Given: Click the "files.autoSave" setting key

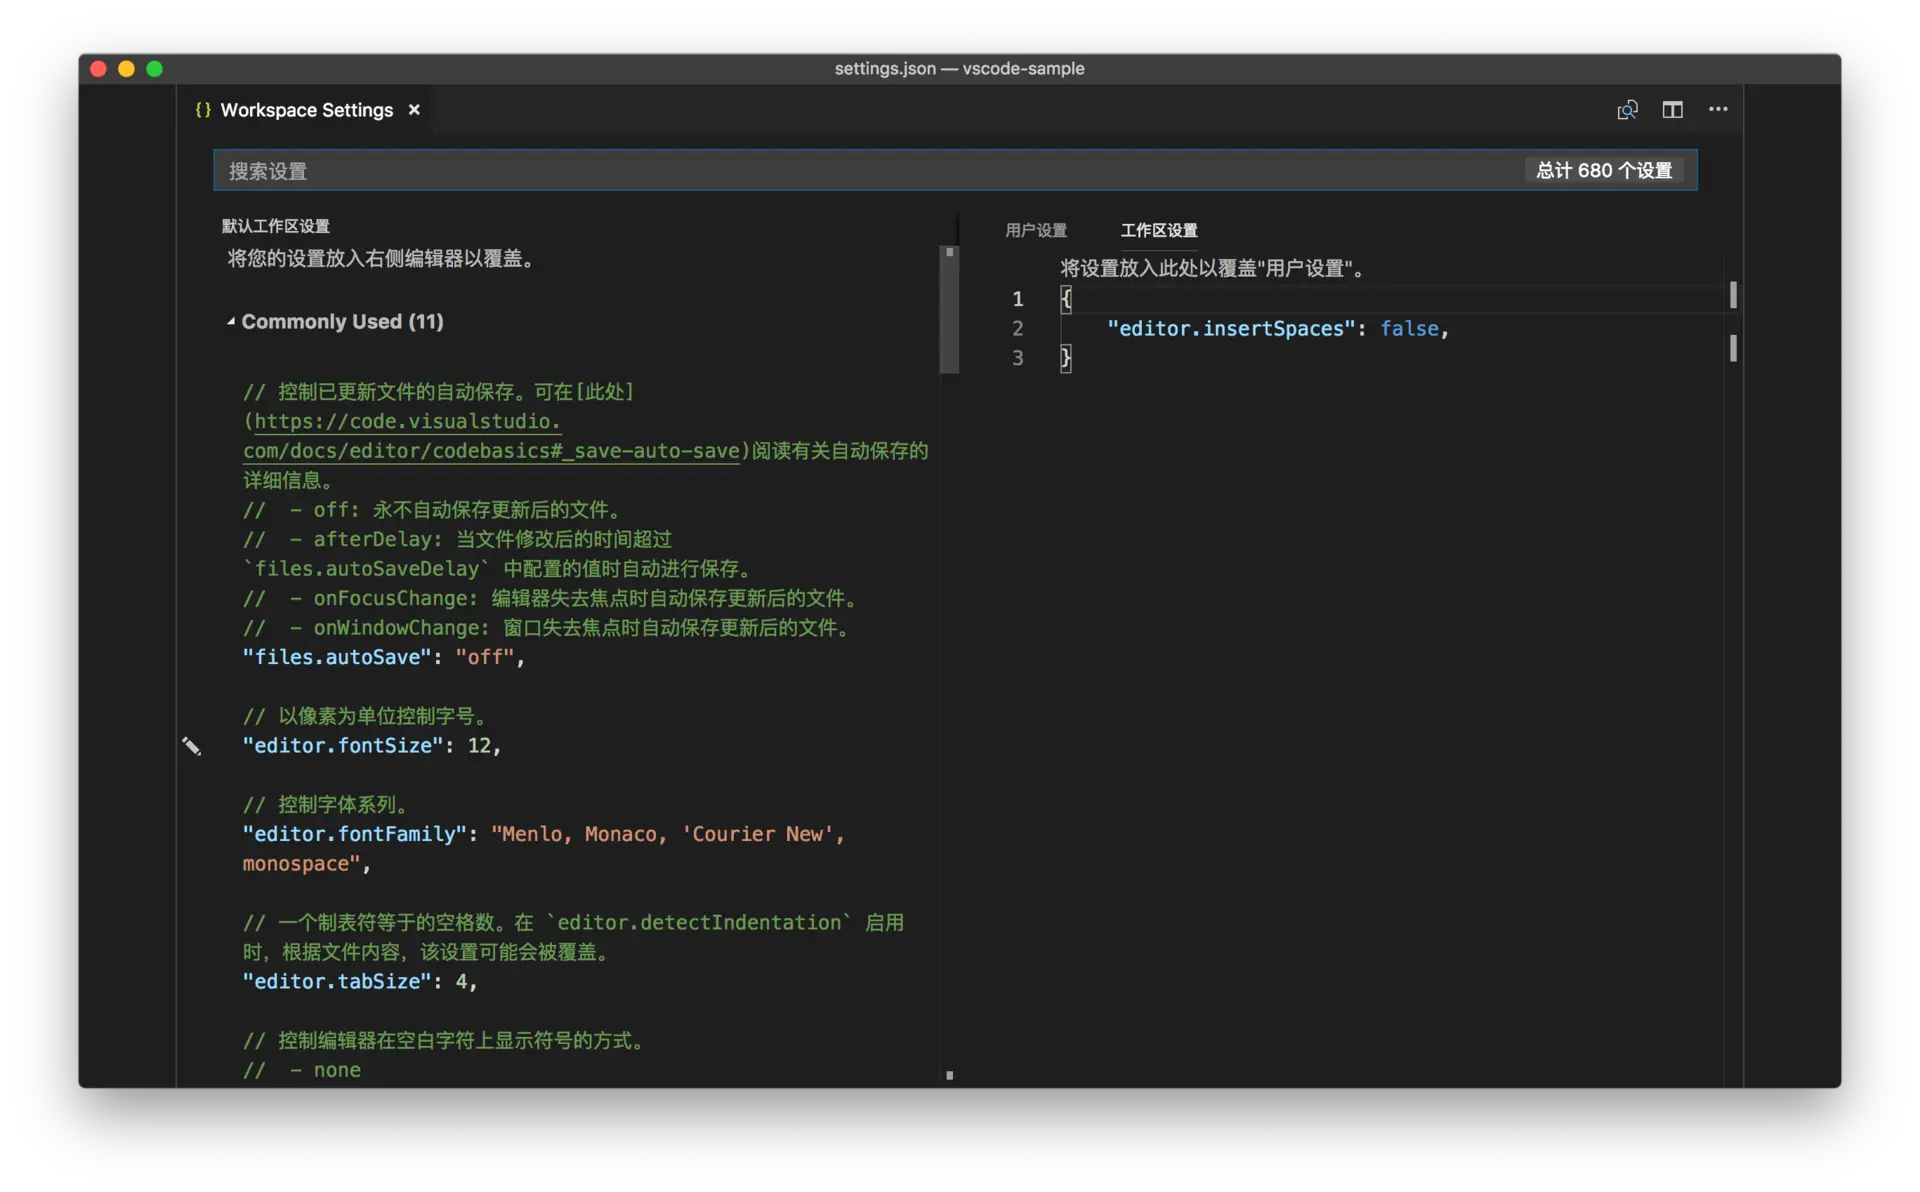Looking at the screenshot, I should pos(337,657).
